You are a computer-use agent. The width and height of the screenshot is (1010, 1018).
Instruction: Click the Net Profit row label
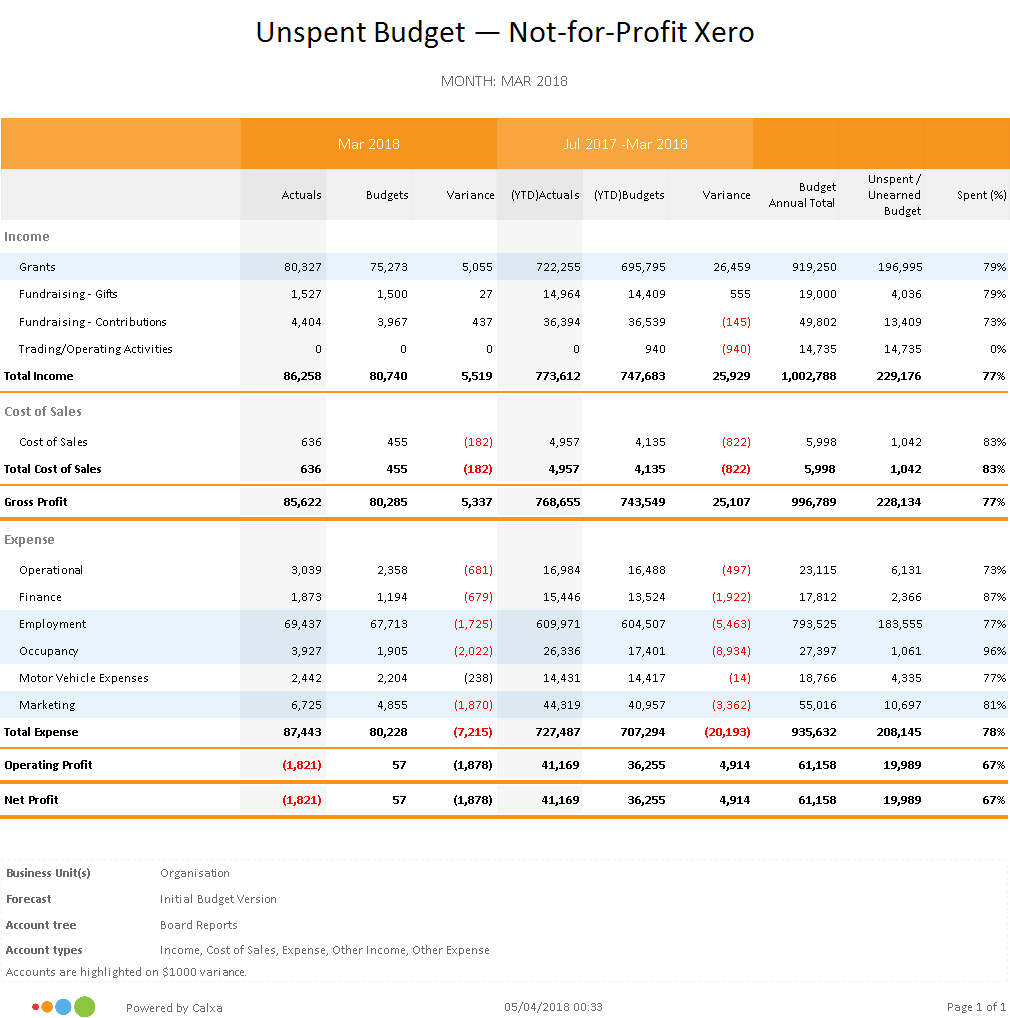click(31, 800)
